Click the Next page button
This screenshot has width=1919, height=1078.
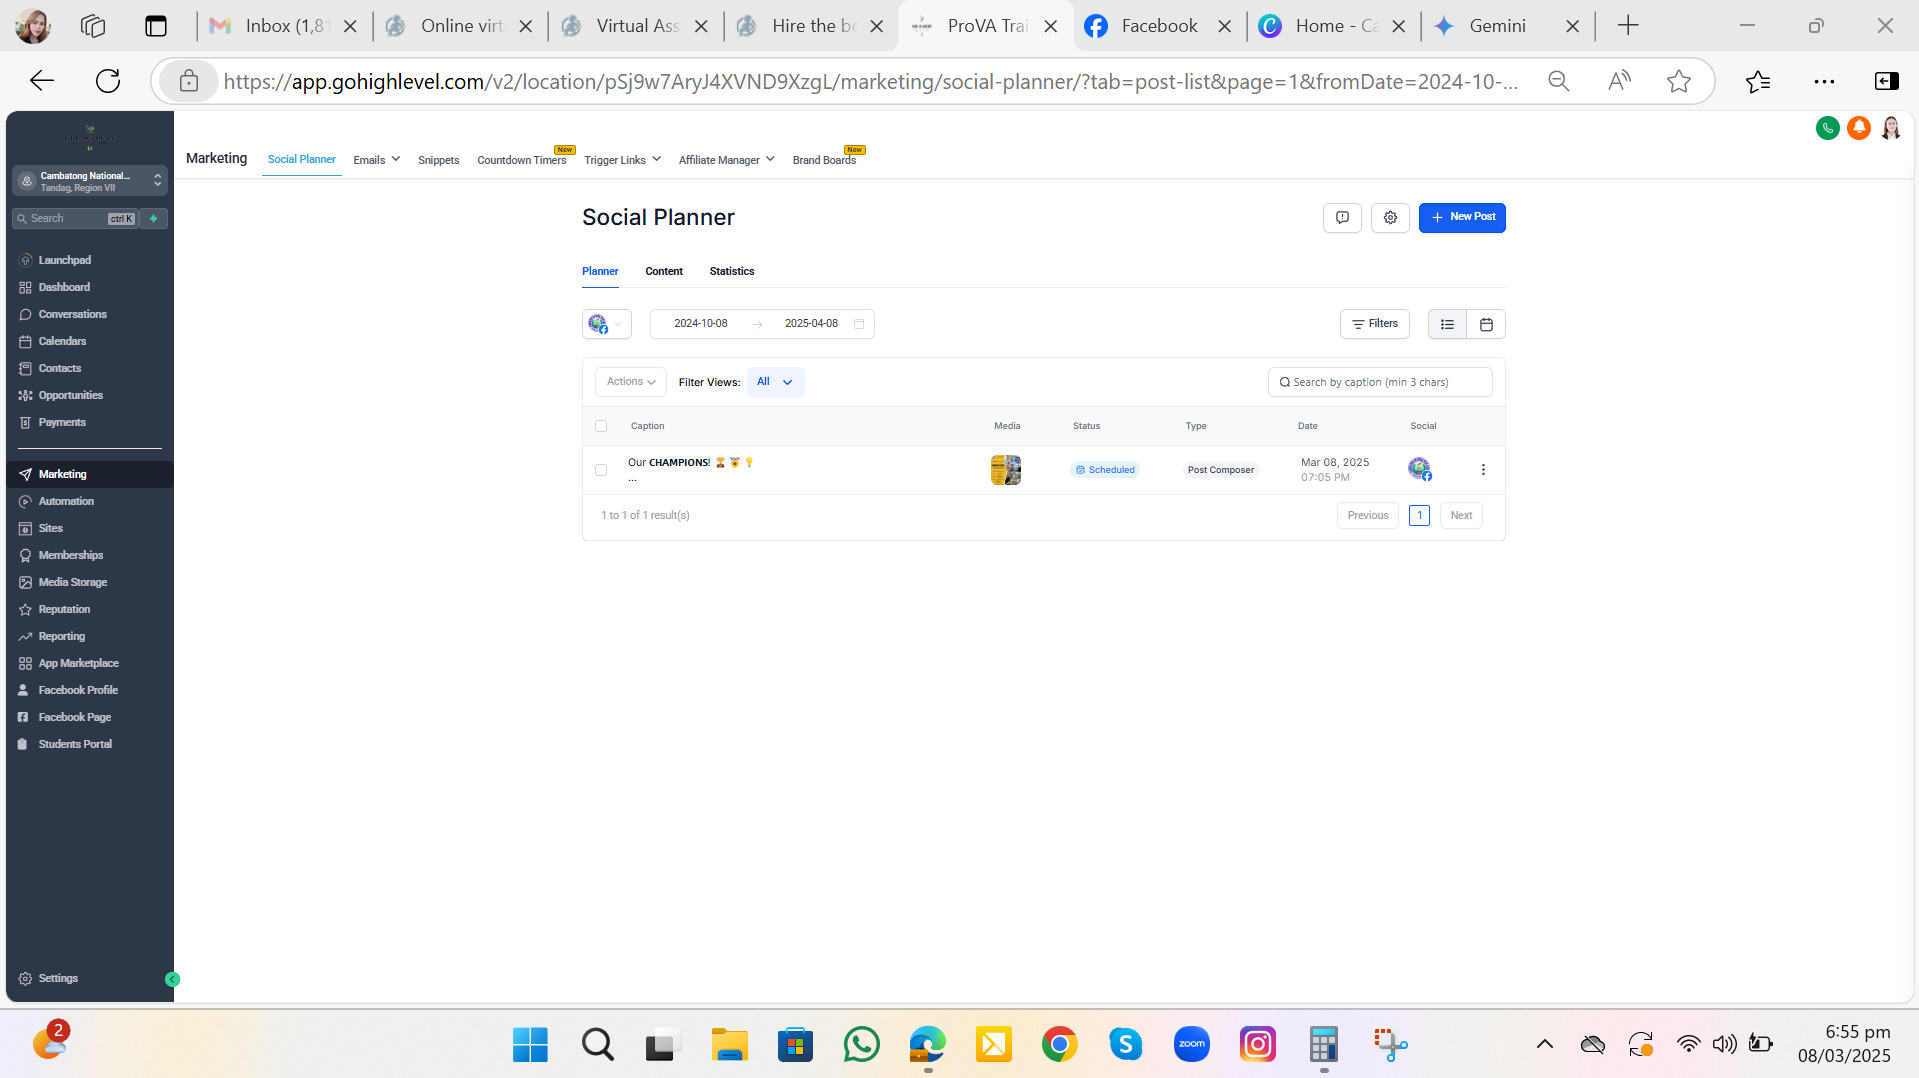coord(1461,516)
